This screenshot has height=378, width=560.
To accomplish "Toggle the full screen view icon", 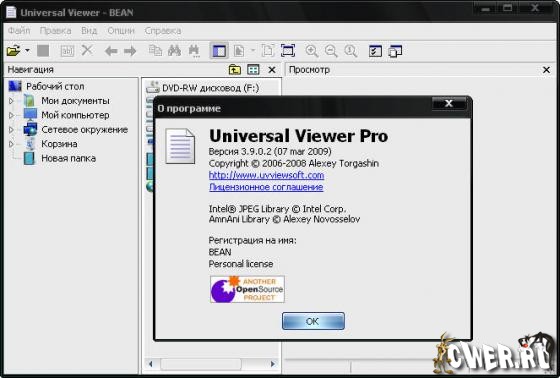I will [288, 51].
